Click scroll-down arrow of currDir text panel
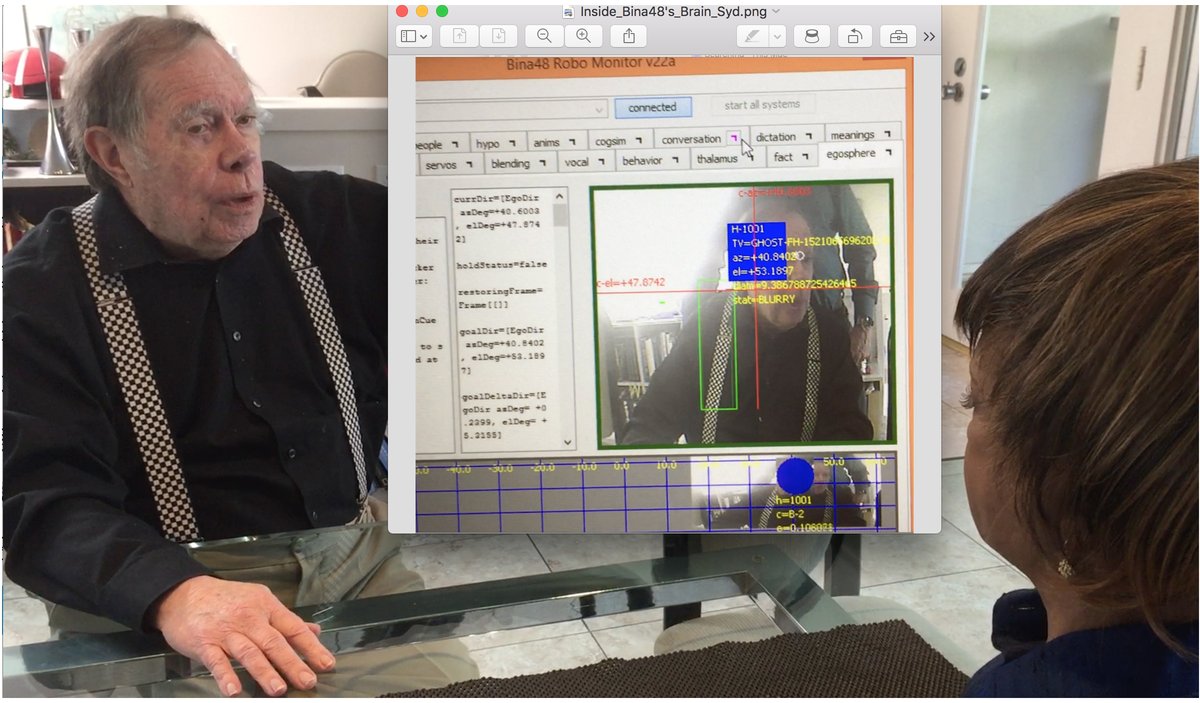This screenshot has width=1200, height=703. pos(569,441)
